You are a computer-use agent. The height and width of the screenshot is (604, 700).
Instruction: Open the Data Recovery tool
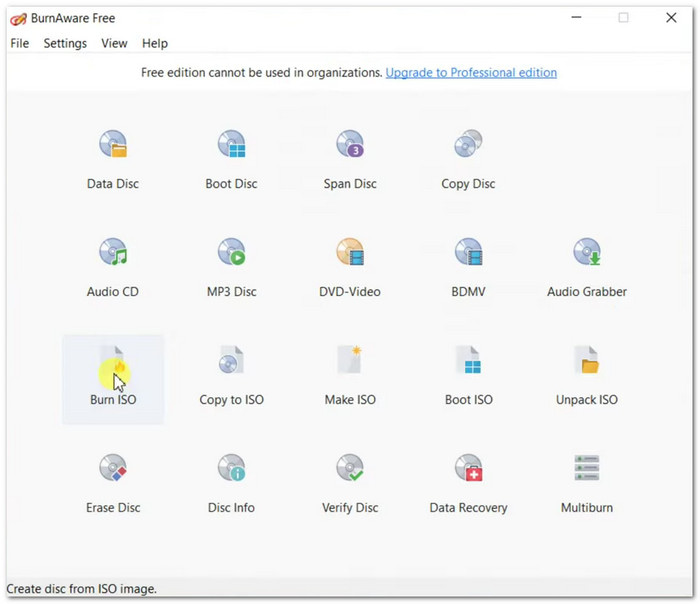coord(468,470)
